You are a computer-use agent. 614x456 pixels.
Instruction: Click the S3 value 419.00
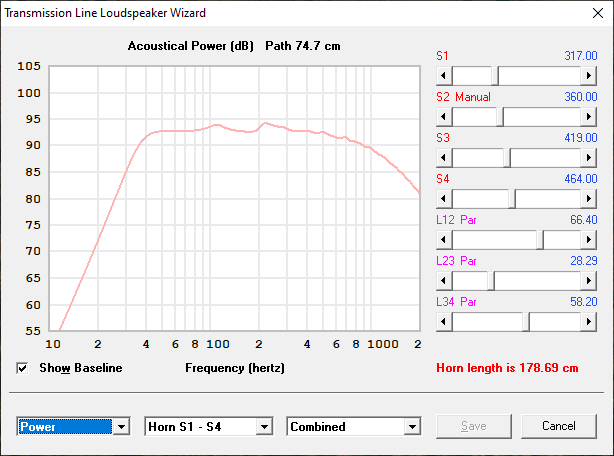pyautogui.click(x=581, y=138)
